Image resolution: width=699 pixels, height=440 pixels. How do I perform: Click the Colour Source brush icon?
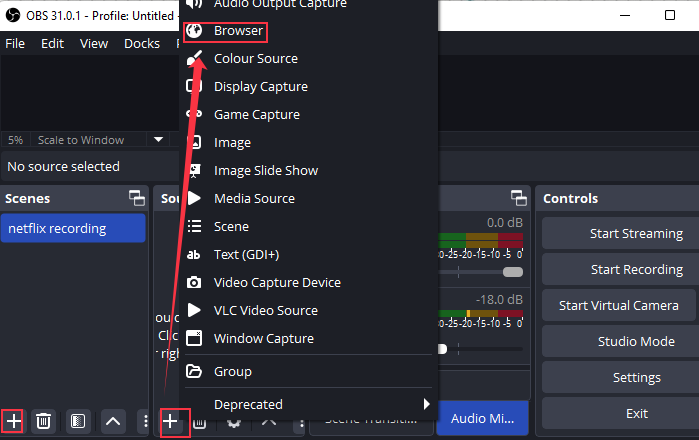click(x=194, y=58)
